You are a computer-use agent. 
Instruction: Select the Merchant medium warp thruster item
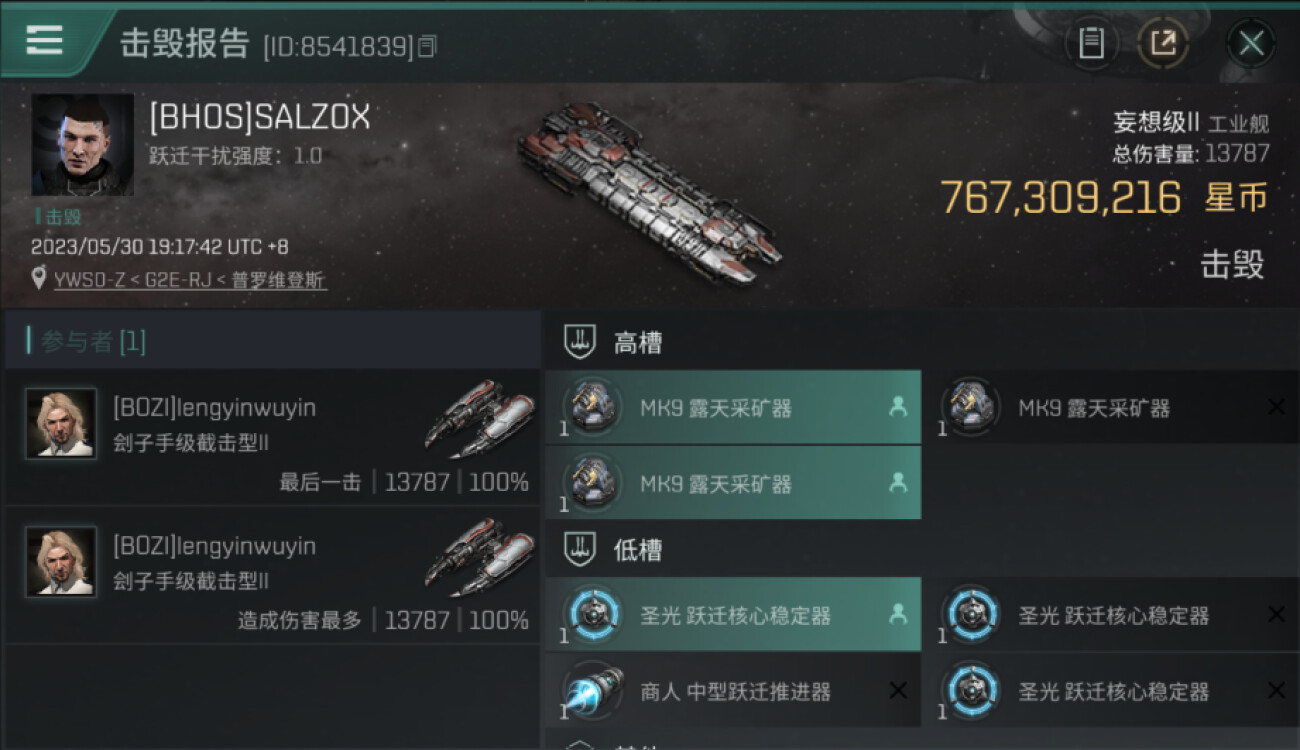click(733, 691)
